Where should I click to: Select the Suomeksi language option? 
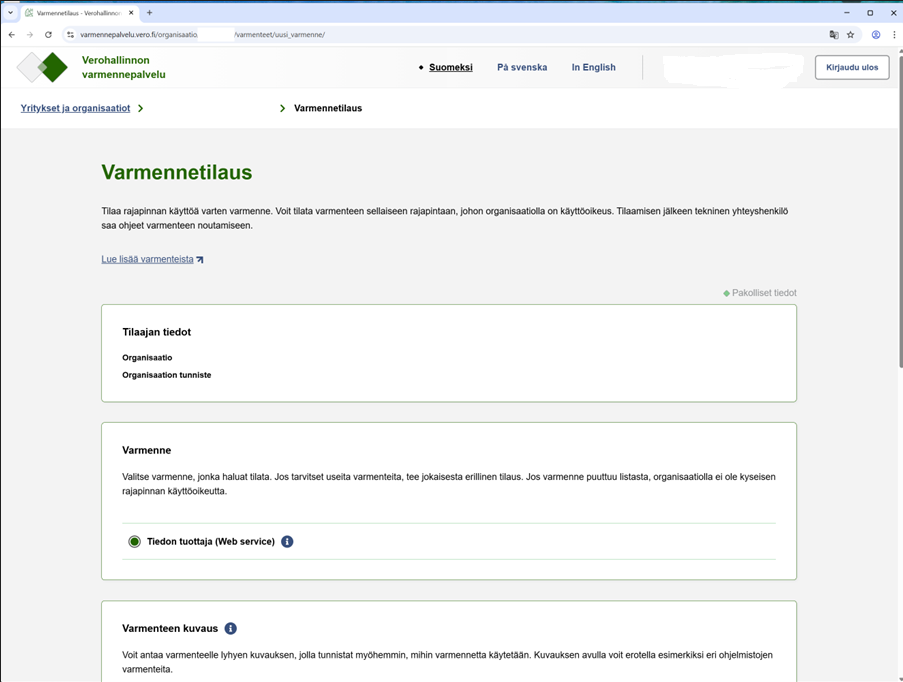point(450,68)
